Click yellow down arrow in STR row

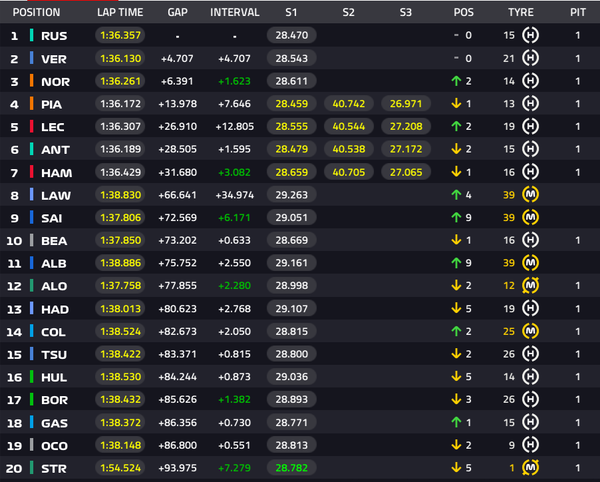pos(456,467)
